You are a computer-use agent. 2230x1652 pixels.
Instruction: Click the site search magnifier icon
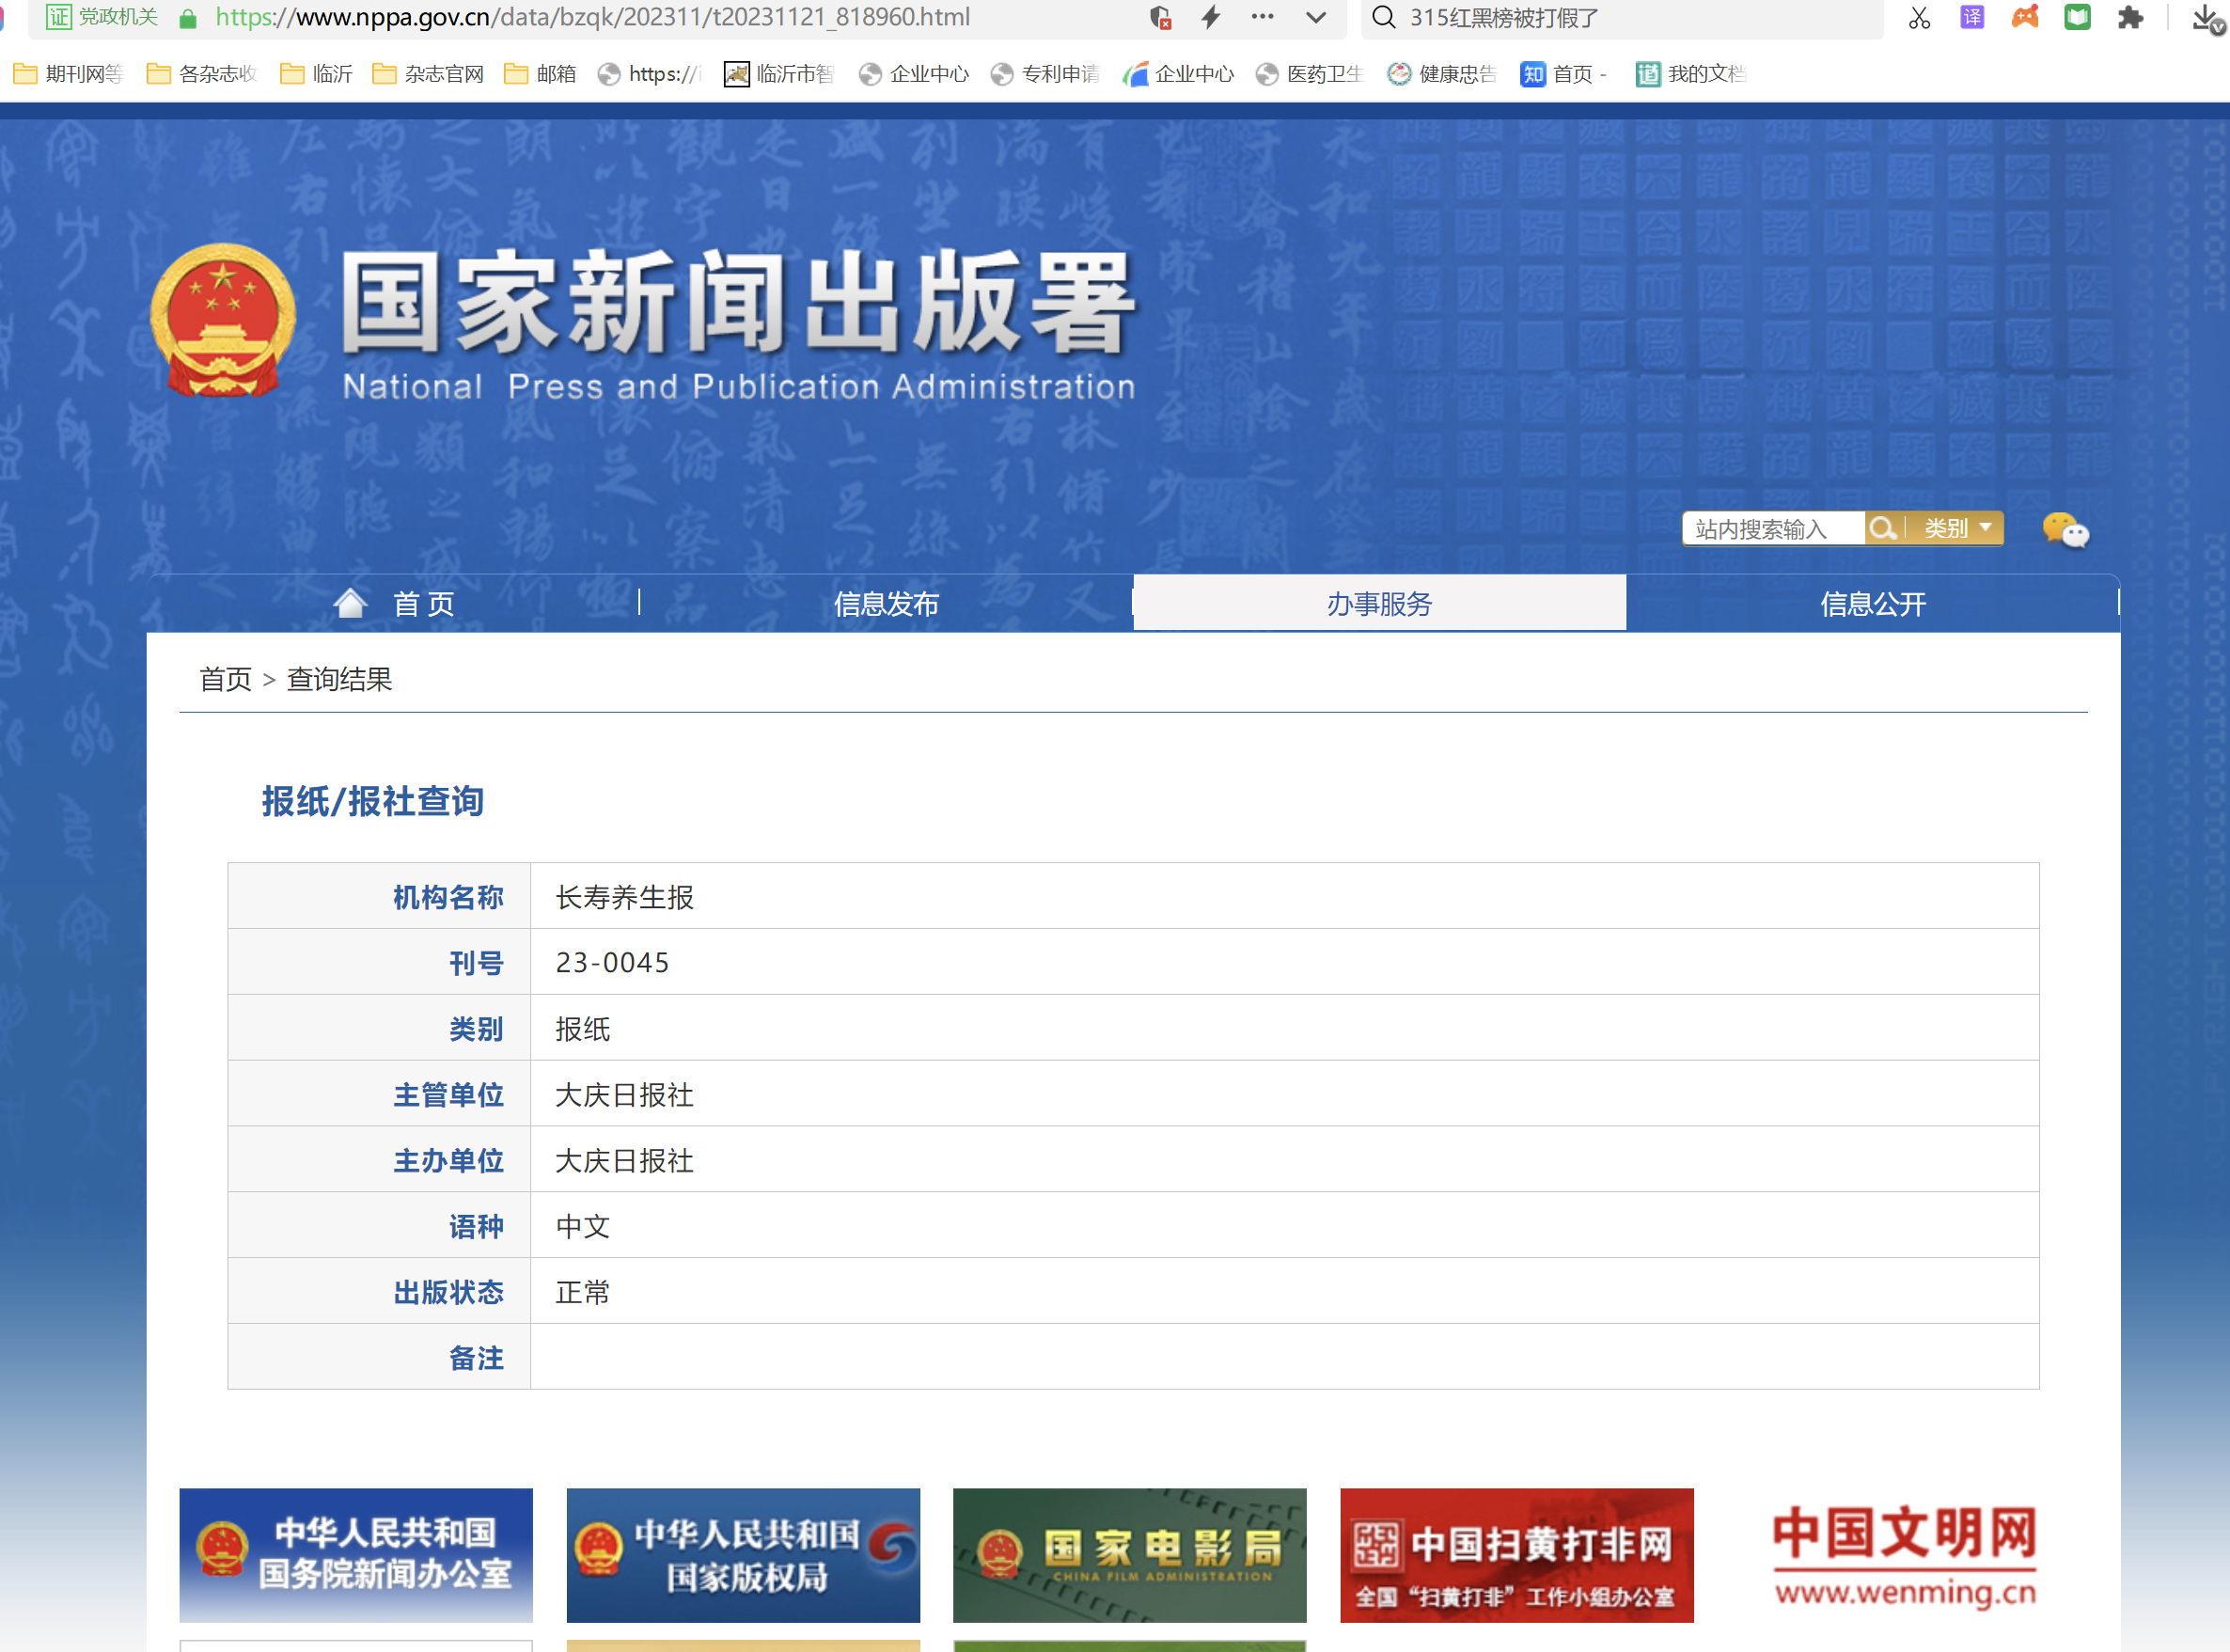[1881, 528]
